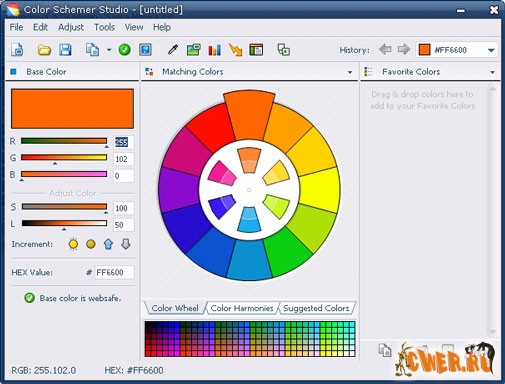
Task: Click the Base Color panel icon
Action: [x=13, y=71]
